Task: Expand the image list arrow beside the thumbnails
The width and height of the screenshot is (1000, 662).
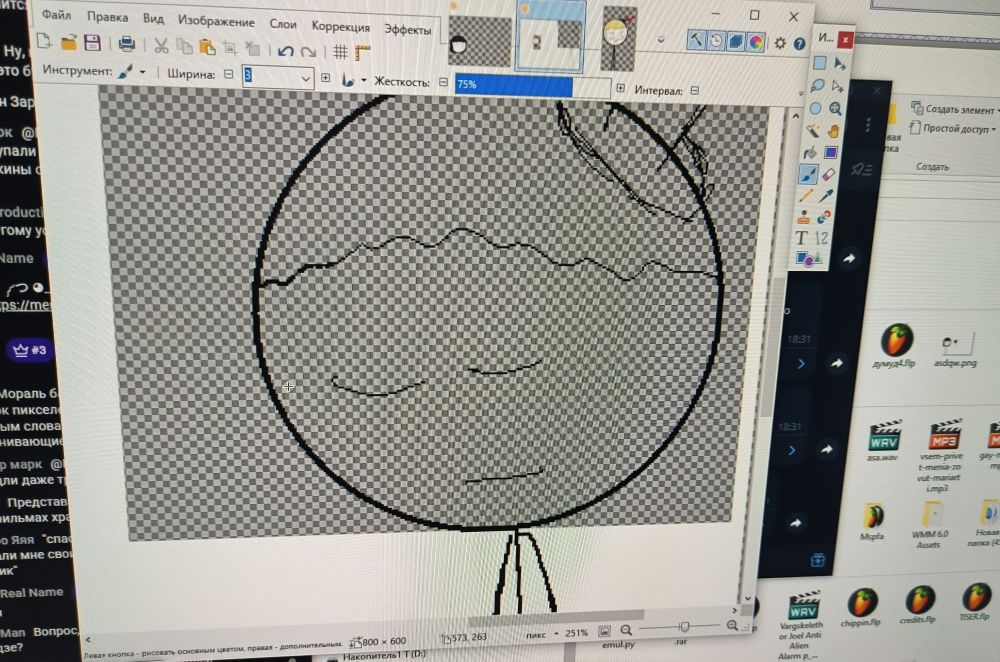Action: 661,40
